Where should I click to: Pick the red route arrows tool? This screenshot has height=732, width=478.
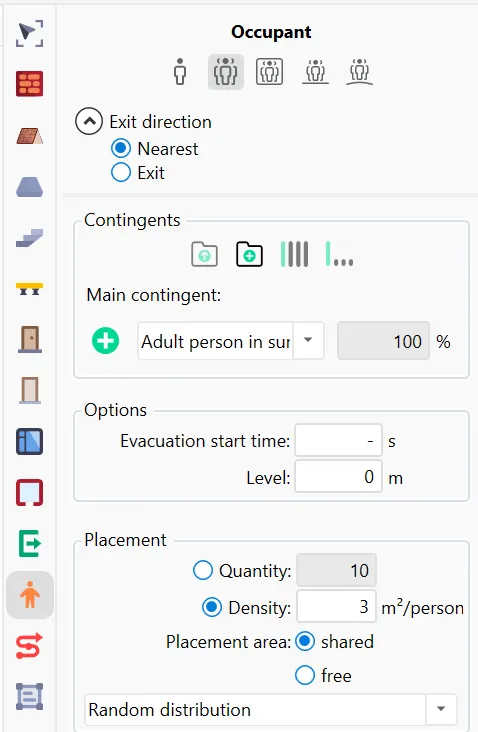(29, 646)
